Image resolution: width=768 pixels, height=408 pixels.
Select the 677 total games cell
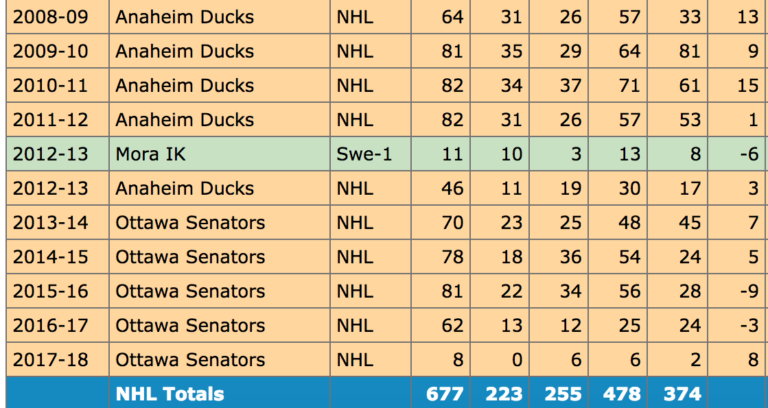pos(442,394)
